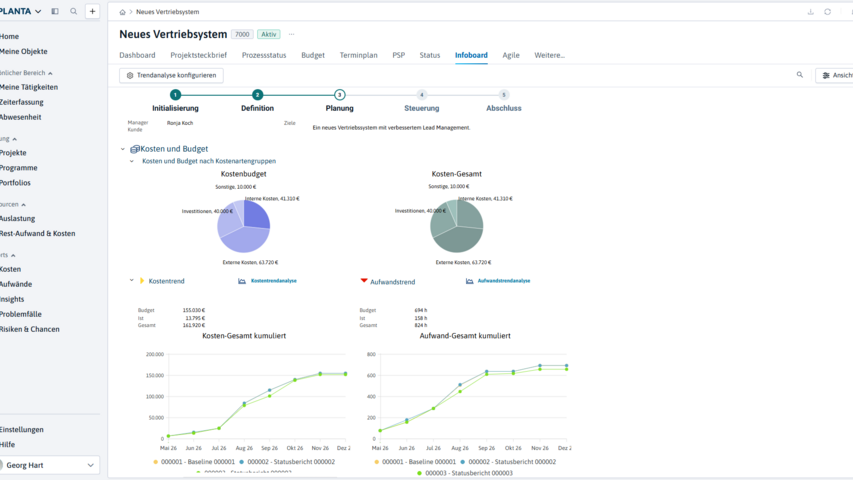Open search in the left sidebar
Screen dimensions: 853x480
click(x=73, y=11)
